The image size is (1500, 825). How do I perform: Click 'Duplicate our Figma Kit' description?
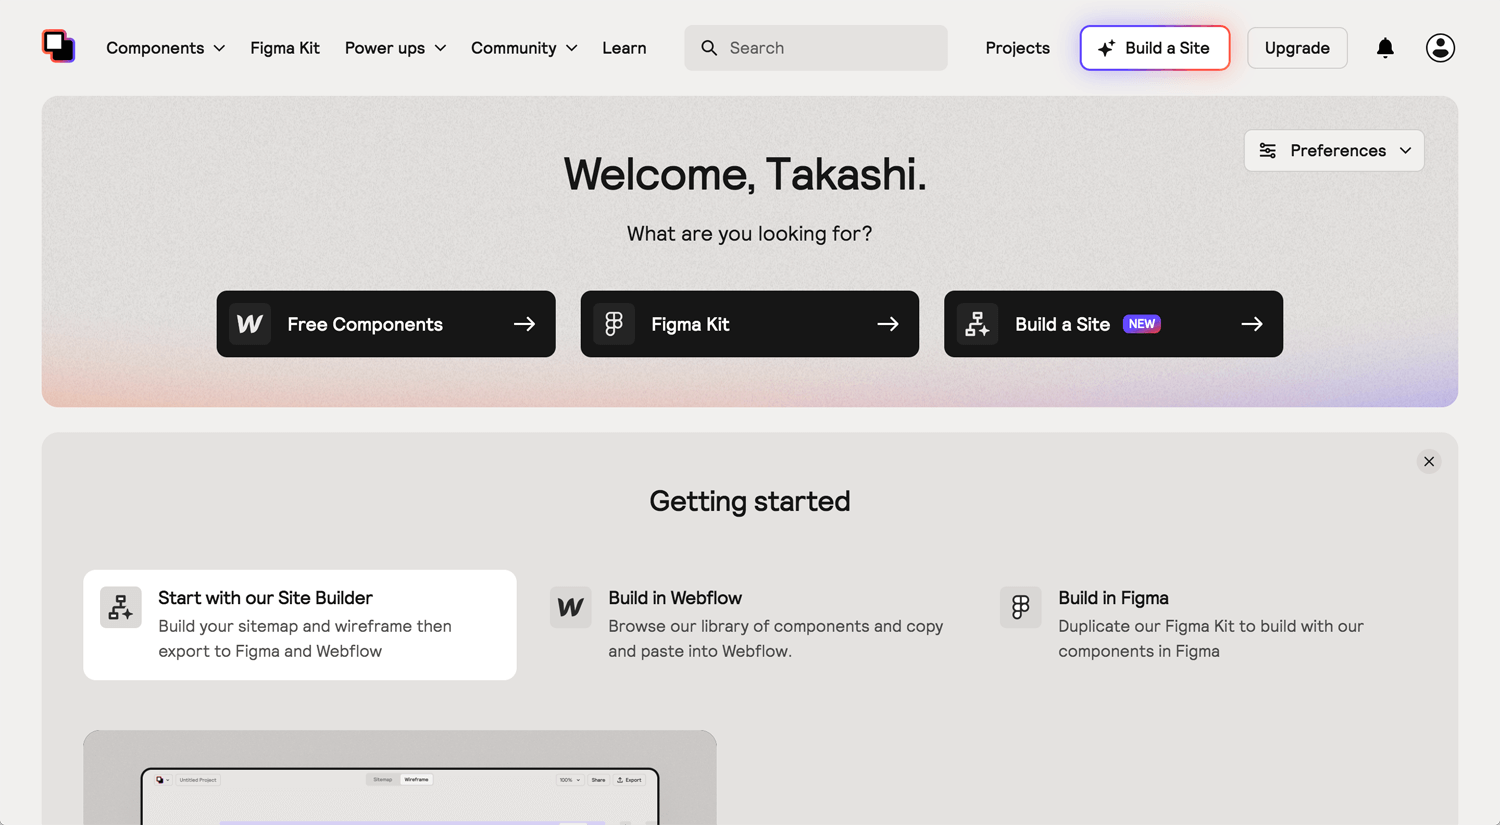1211,638
